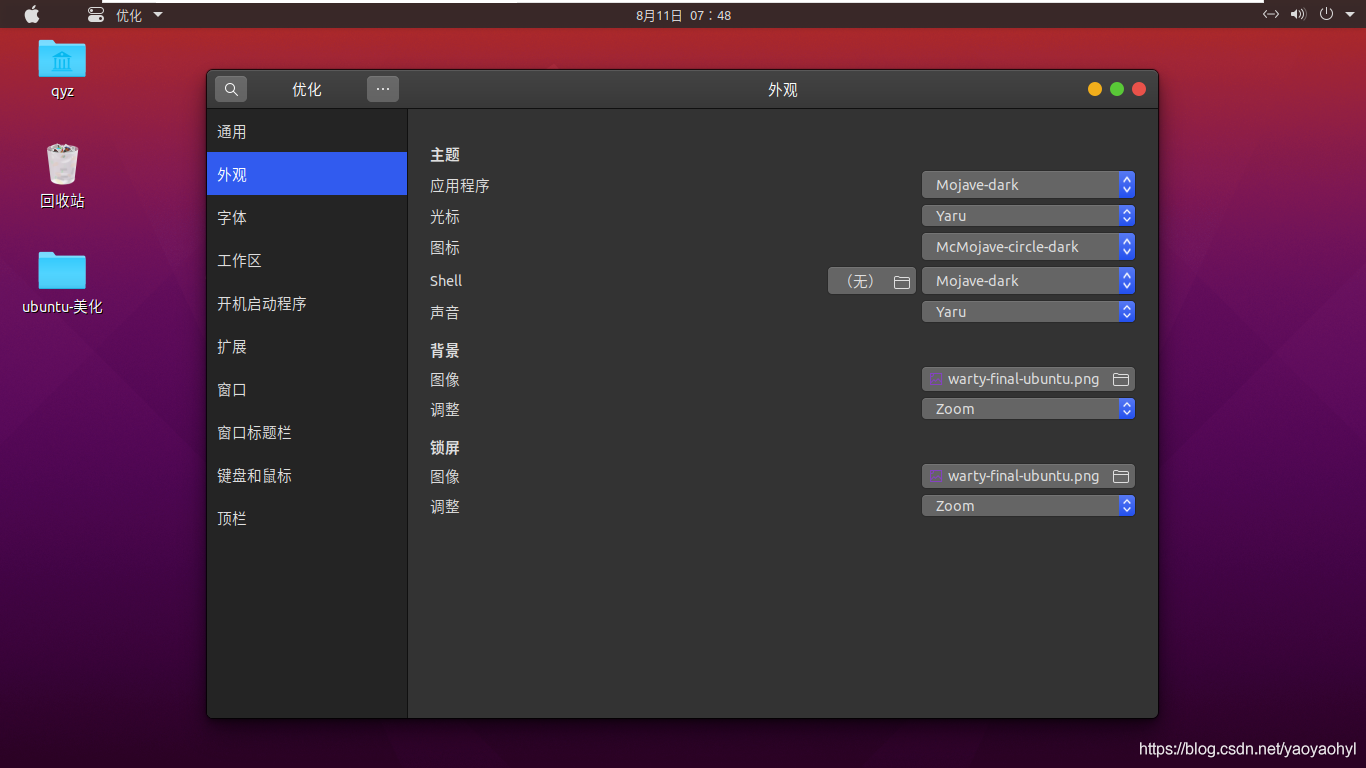This screenshot has height=768, width=1366.
Task: Expand the 优化 app menu arrow in top bar
Action: (x=158, y=15)
